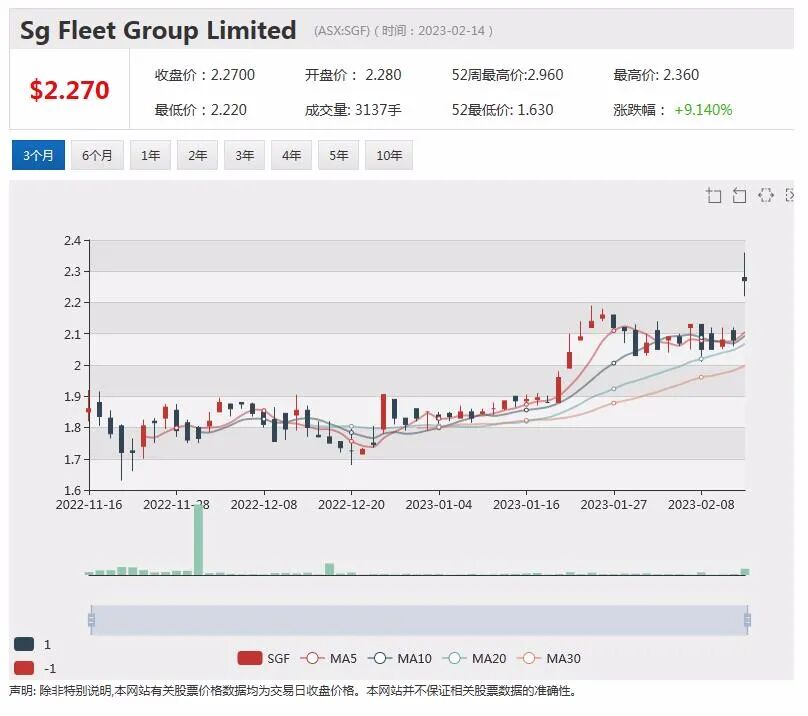This screenshot has width=808, height=716.
Task: Click 收盘价 2.2700 value
Action: click(x=233, y=75)
